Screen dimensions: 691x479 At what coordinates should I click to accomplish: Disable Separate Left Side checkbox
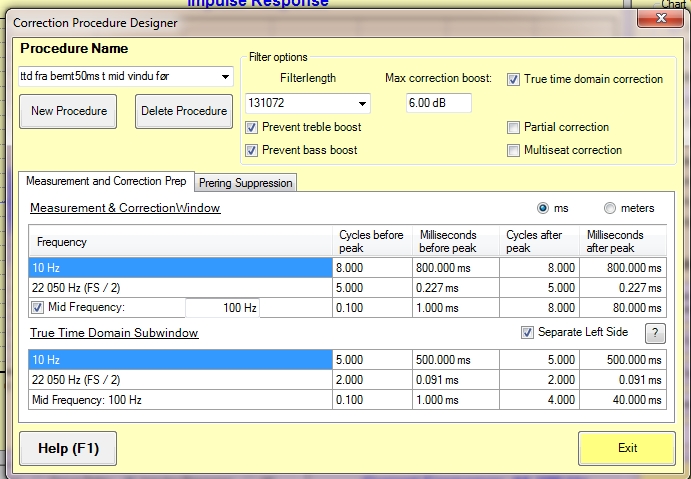point(527,333)
